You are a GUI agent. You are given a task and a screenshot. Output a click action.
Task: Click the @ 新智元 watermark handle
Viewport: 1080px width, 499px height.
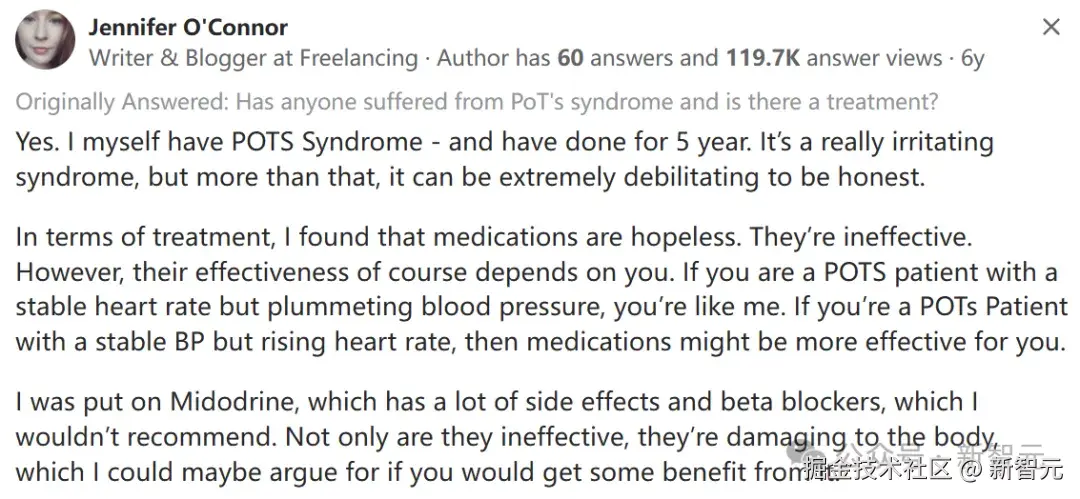(x=1012, y=470)
